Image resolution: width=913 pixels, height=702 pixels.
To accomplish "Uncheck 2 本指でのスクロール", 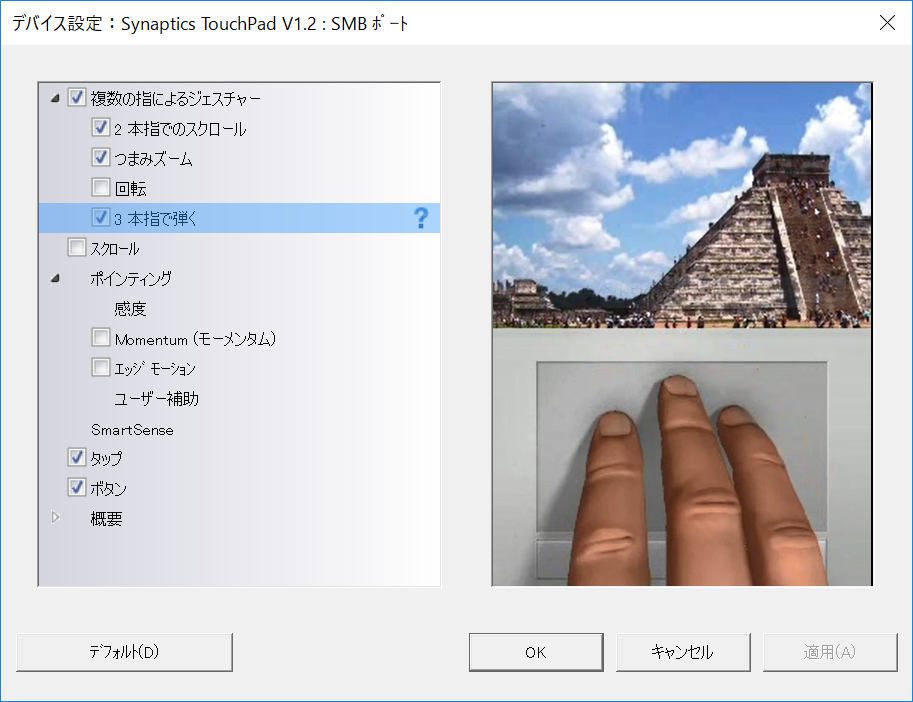I will pyautogui.click(x=100, y=127).
